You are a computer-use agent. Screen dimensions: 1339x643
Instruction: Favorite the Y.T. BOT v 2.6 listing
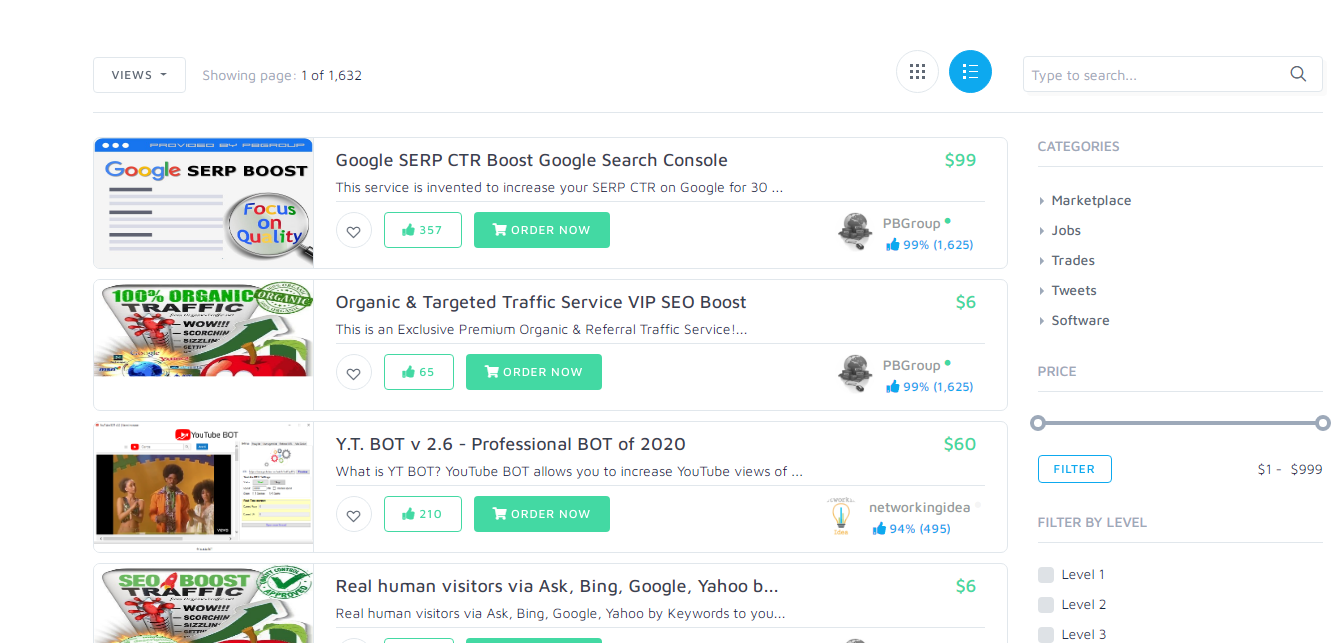353,514
